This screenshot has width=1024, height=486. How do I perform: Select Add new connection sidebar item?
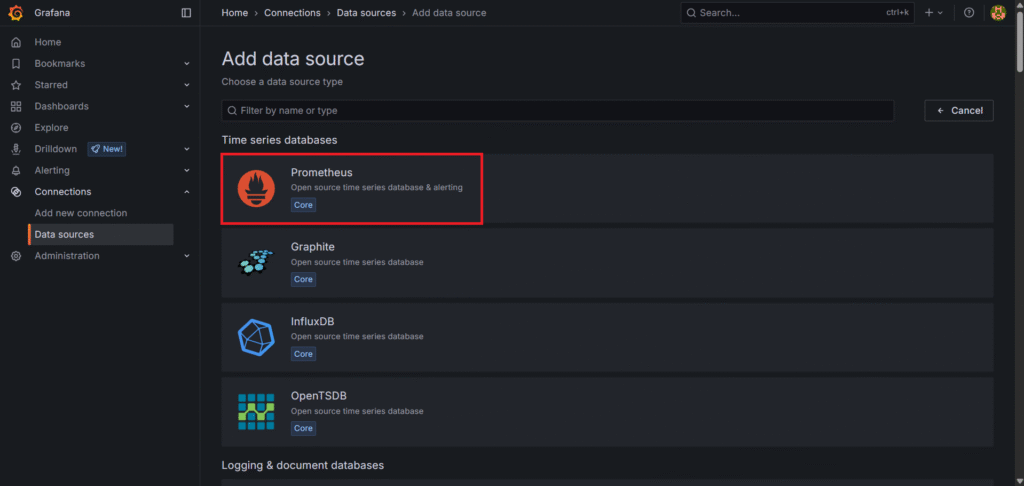point(81,213)
